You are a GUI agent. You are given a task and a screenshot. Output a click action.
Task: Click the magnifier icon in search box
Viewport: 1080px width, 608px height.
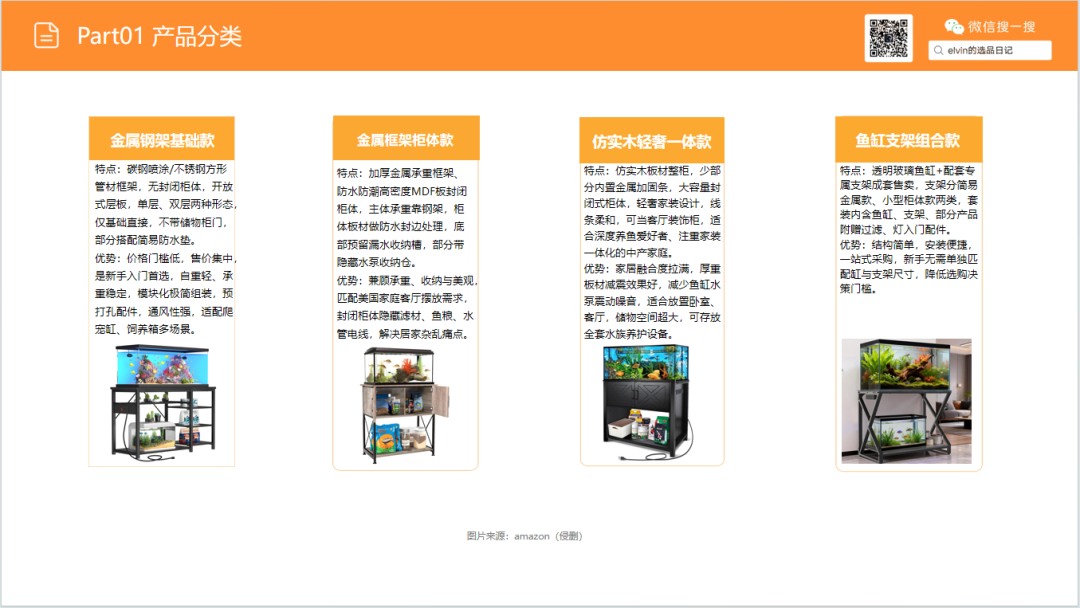point(938,50)
